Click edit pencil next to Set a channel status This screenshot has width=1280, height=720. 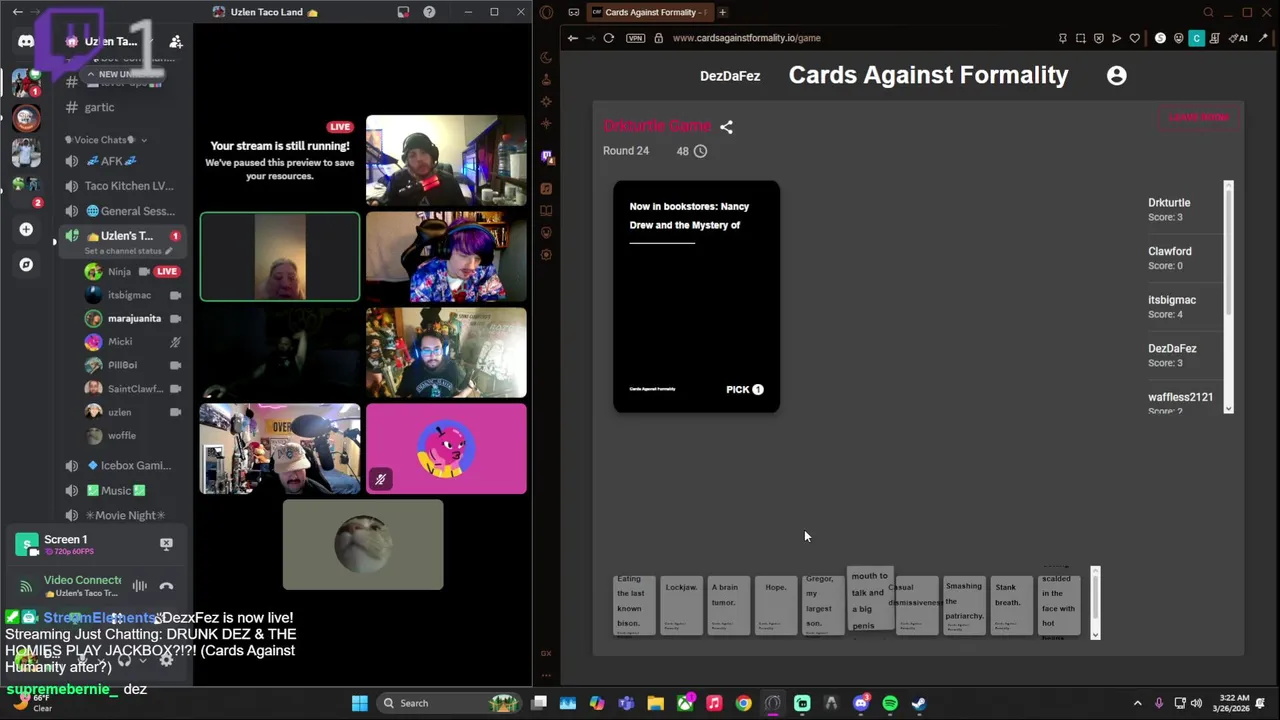click(169, 251)
